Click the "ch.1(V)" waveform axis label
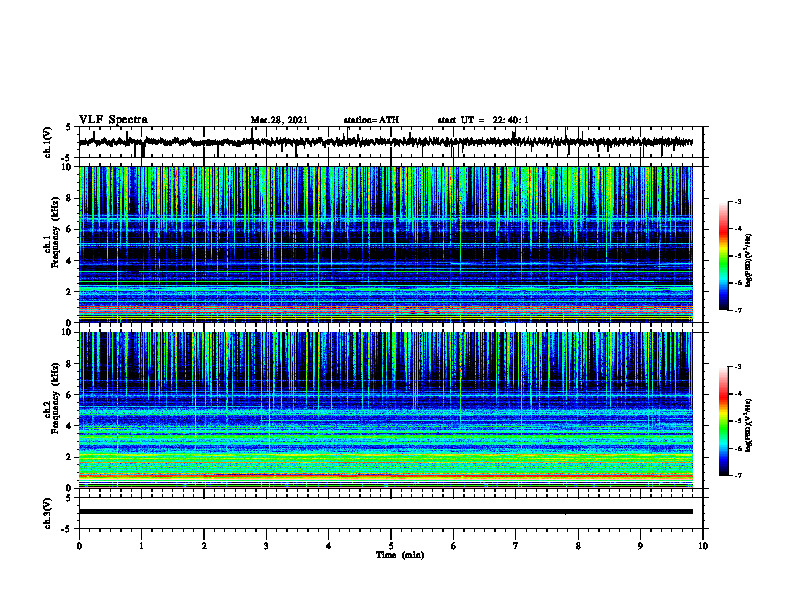The height and width of the screenshot is (612, 792). 48,142
